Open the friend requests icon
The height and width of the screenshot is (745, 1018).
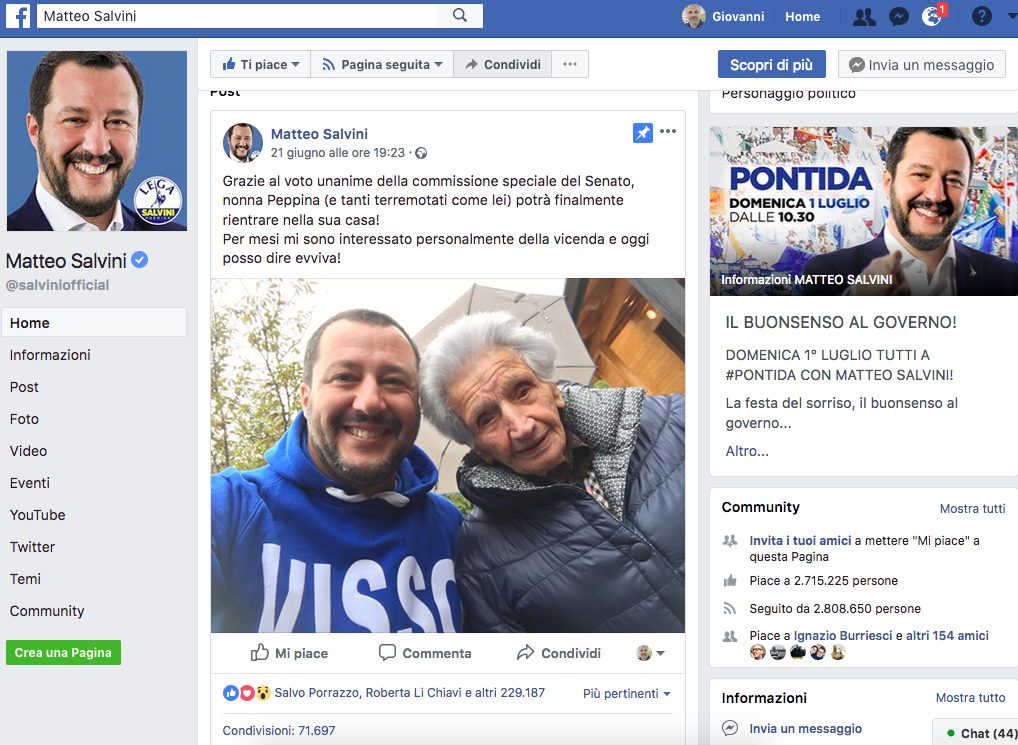[x=864, y=16]
